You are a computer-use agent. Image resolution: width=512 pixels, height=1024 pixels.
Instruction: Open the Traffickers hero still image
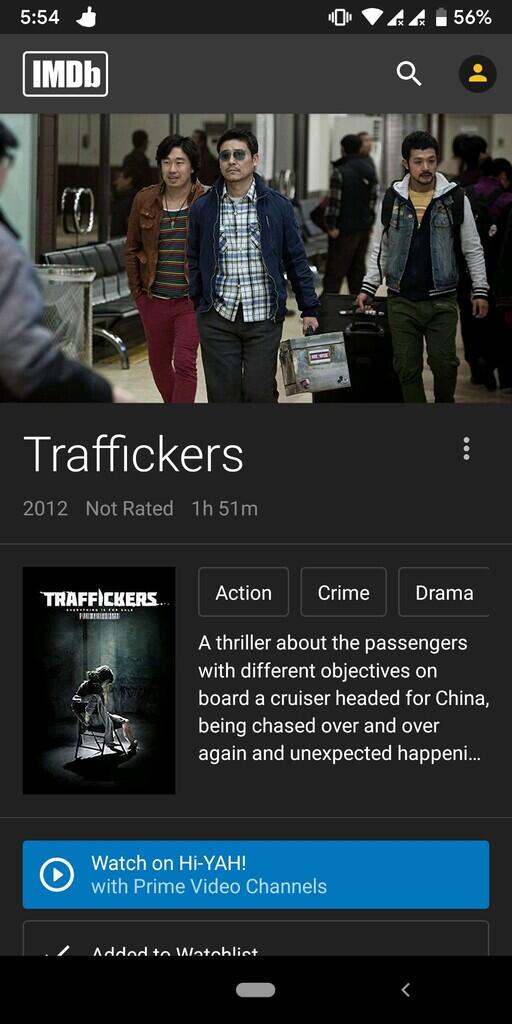[x=256, y=258]
